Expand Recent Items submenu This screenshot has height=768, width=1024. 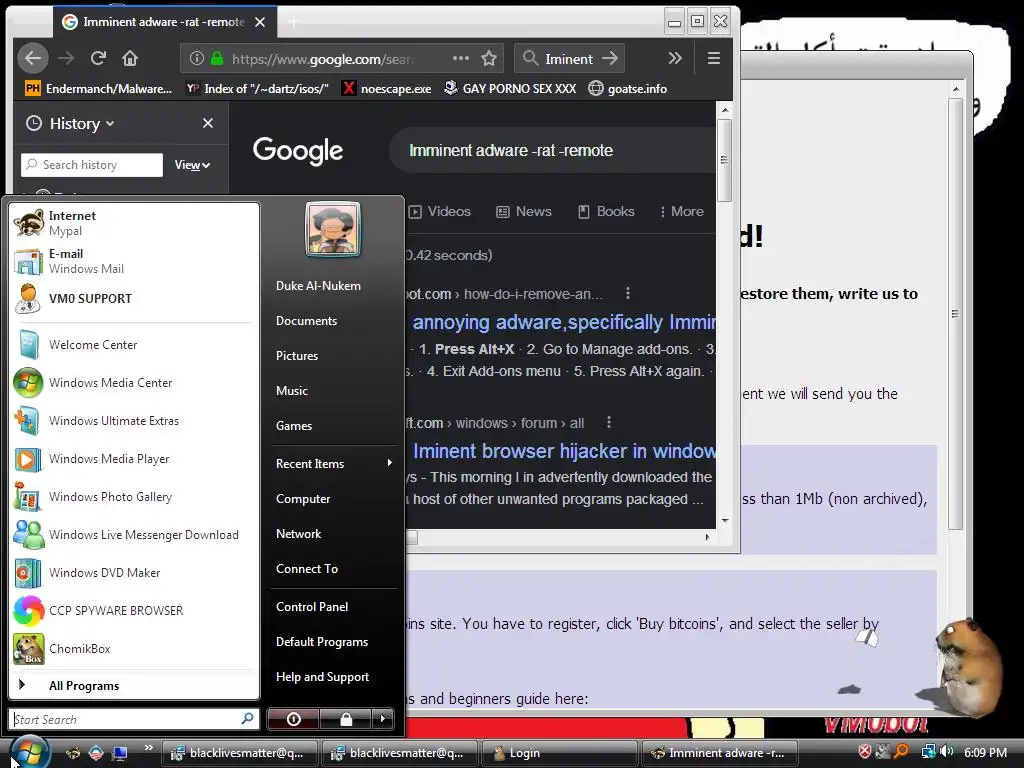[x=334, y=464]
